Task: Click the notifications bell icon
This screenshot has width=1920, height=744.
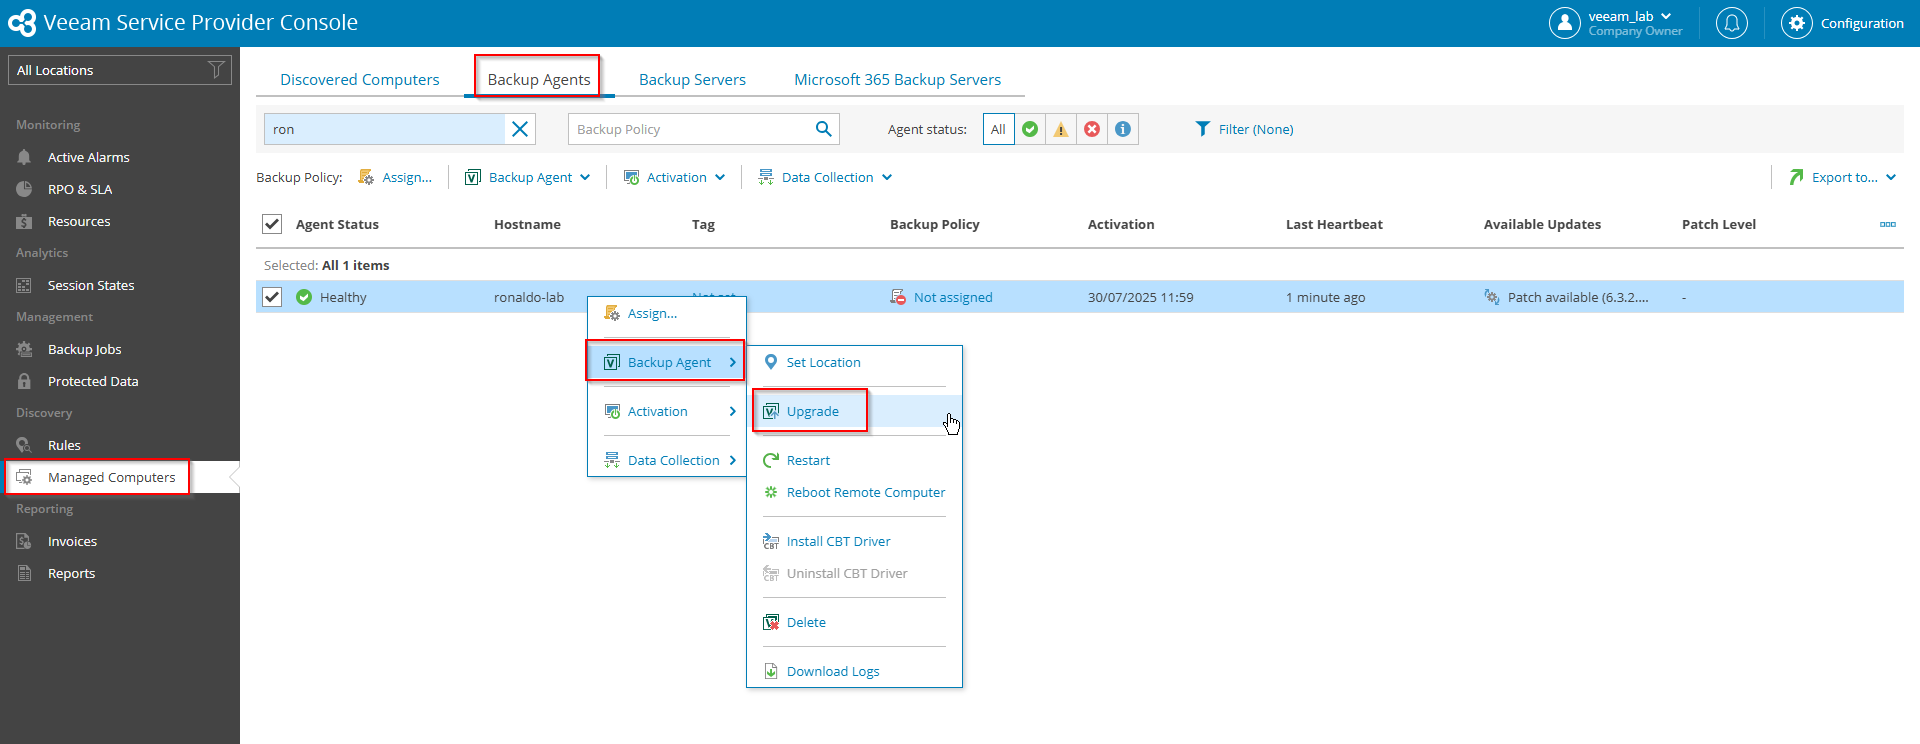Action: point(1731,23)
